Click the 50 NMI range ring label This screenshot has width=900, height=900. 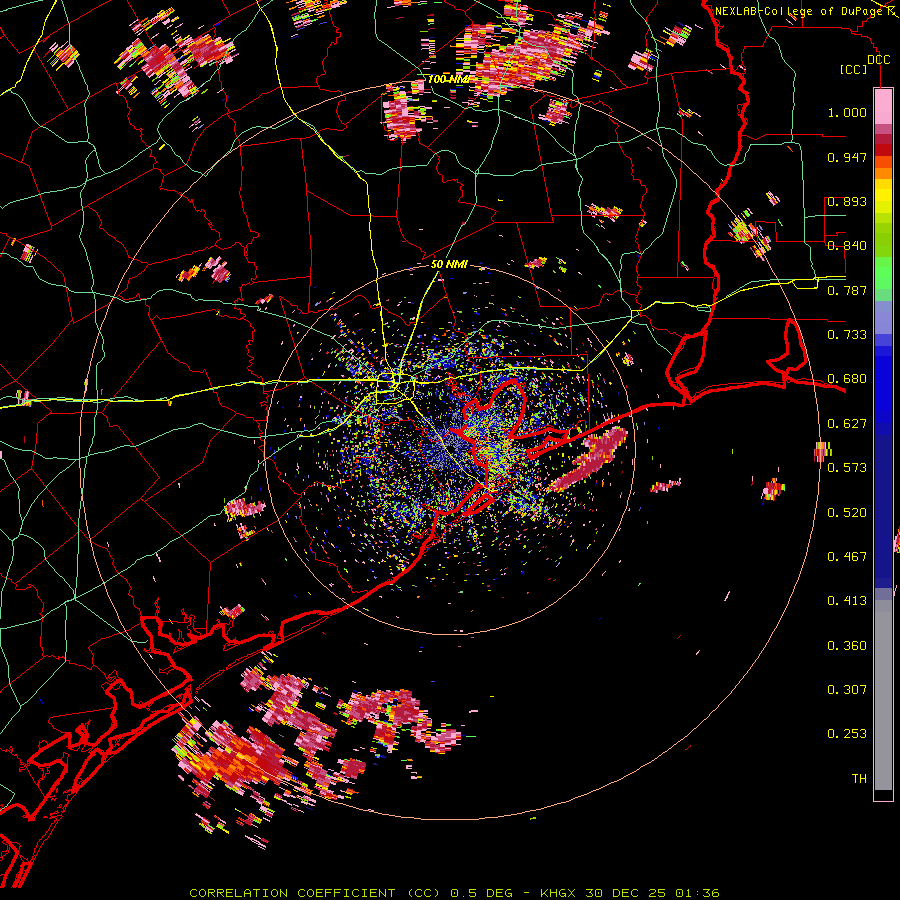[x=449, y=265]
